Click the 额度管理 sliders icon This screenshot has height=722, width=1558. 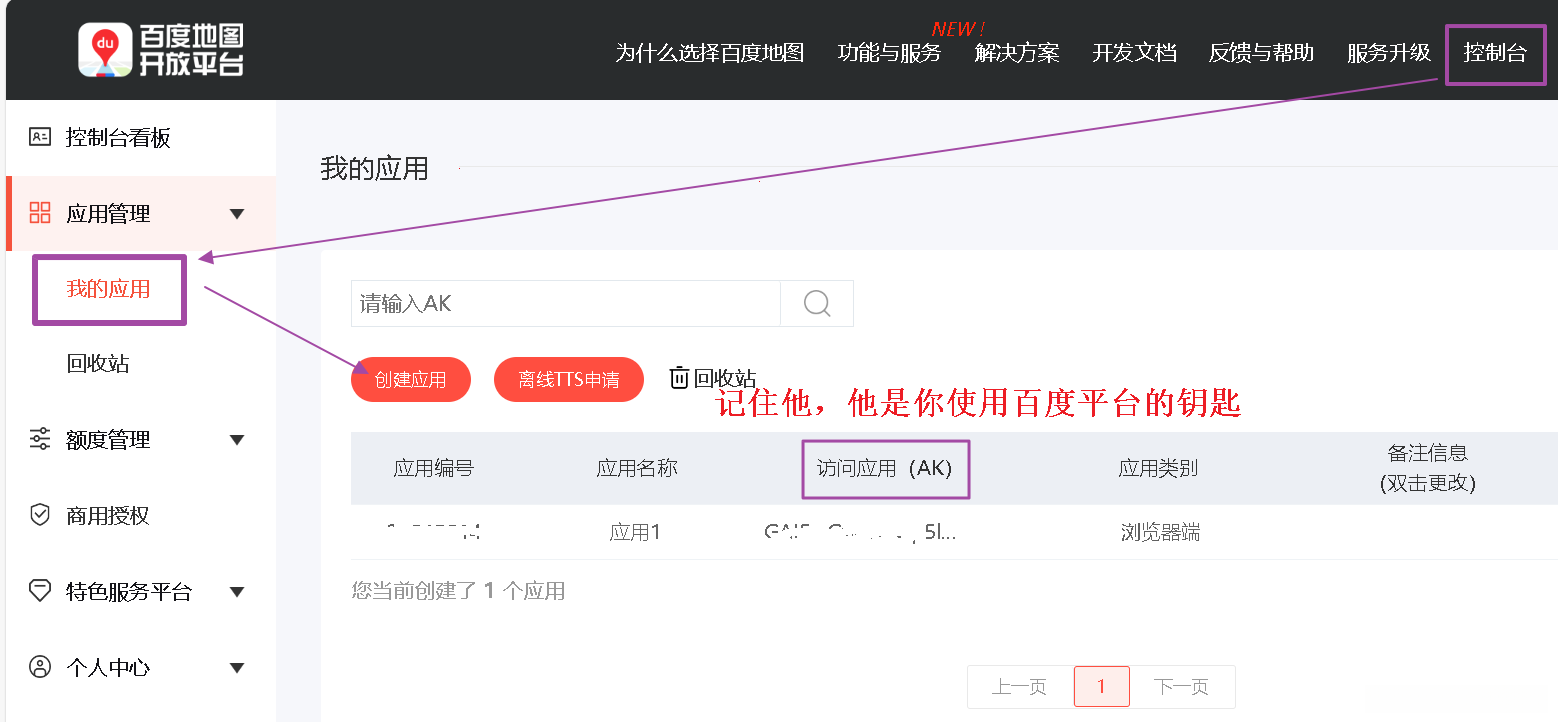coord(40,439)
